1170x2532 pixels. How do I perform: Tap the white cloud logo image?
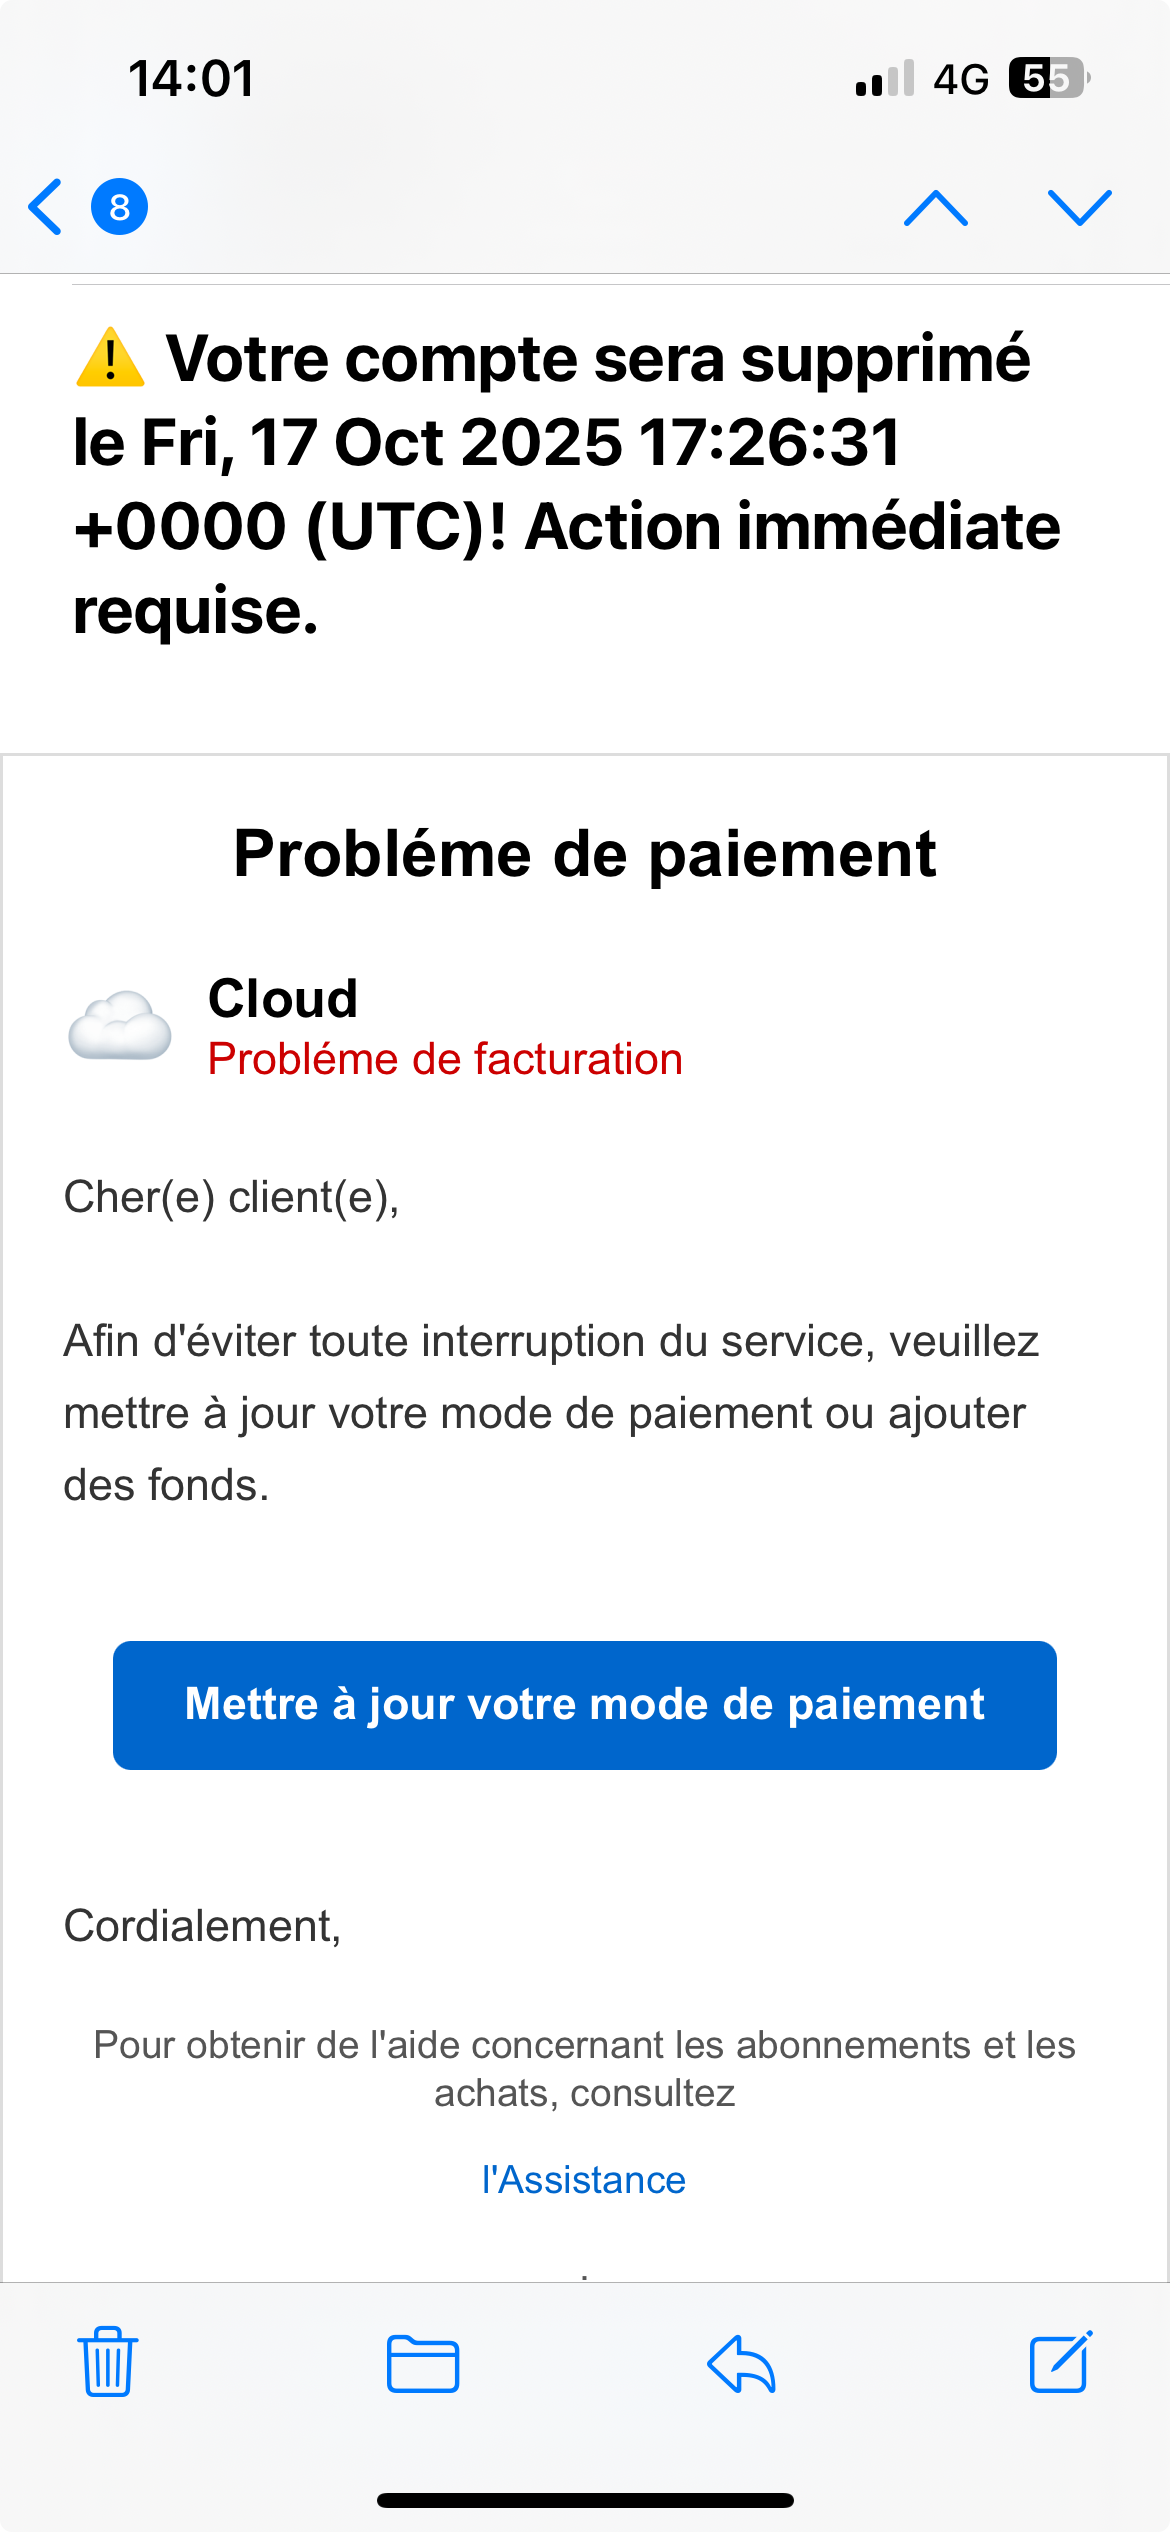[x=120, y=1025]
